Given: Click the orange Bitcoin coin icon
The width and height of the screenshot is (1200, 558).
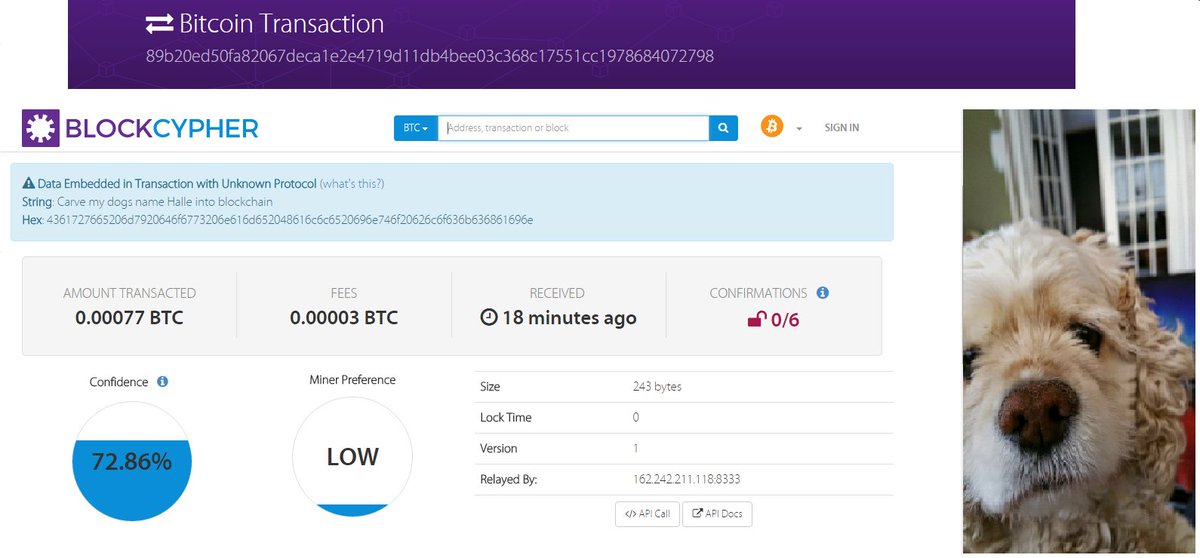Looking at the screenshot, I should click(x=771, y=127).
